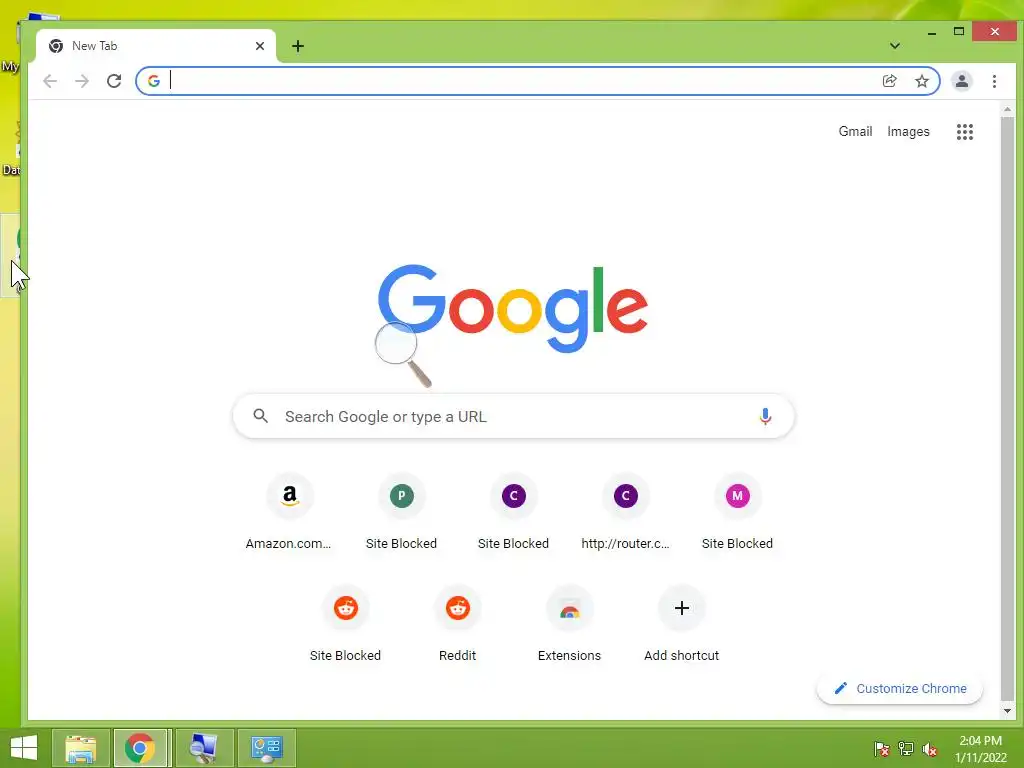
Task: Click the Chrome taskbar icon
Action: [x=140, y=748]
